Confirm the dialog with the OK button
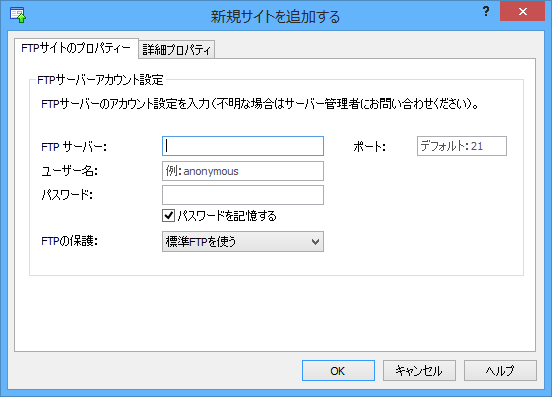Image resolution: width=552 pixels, height=397 pixels. point(338,370)
